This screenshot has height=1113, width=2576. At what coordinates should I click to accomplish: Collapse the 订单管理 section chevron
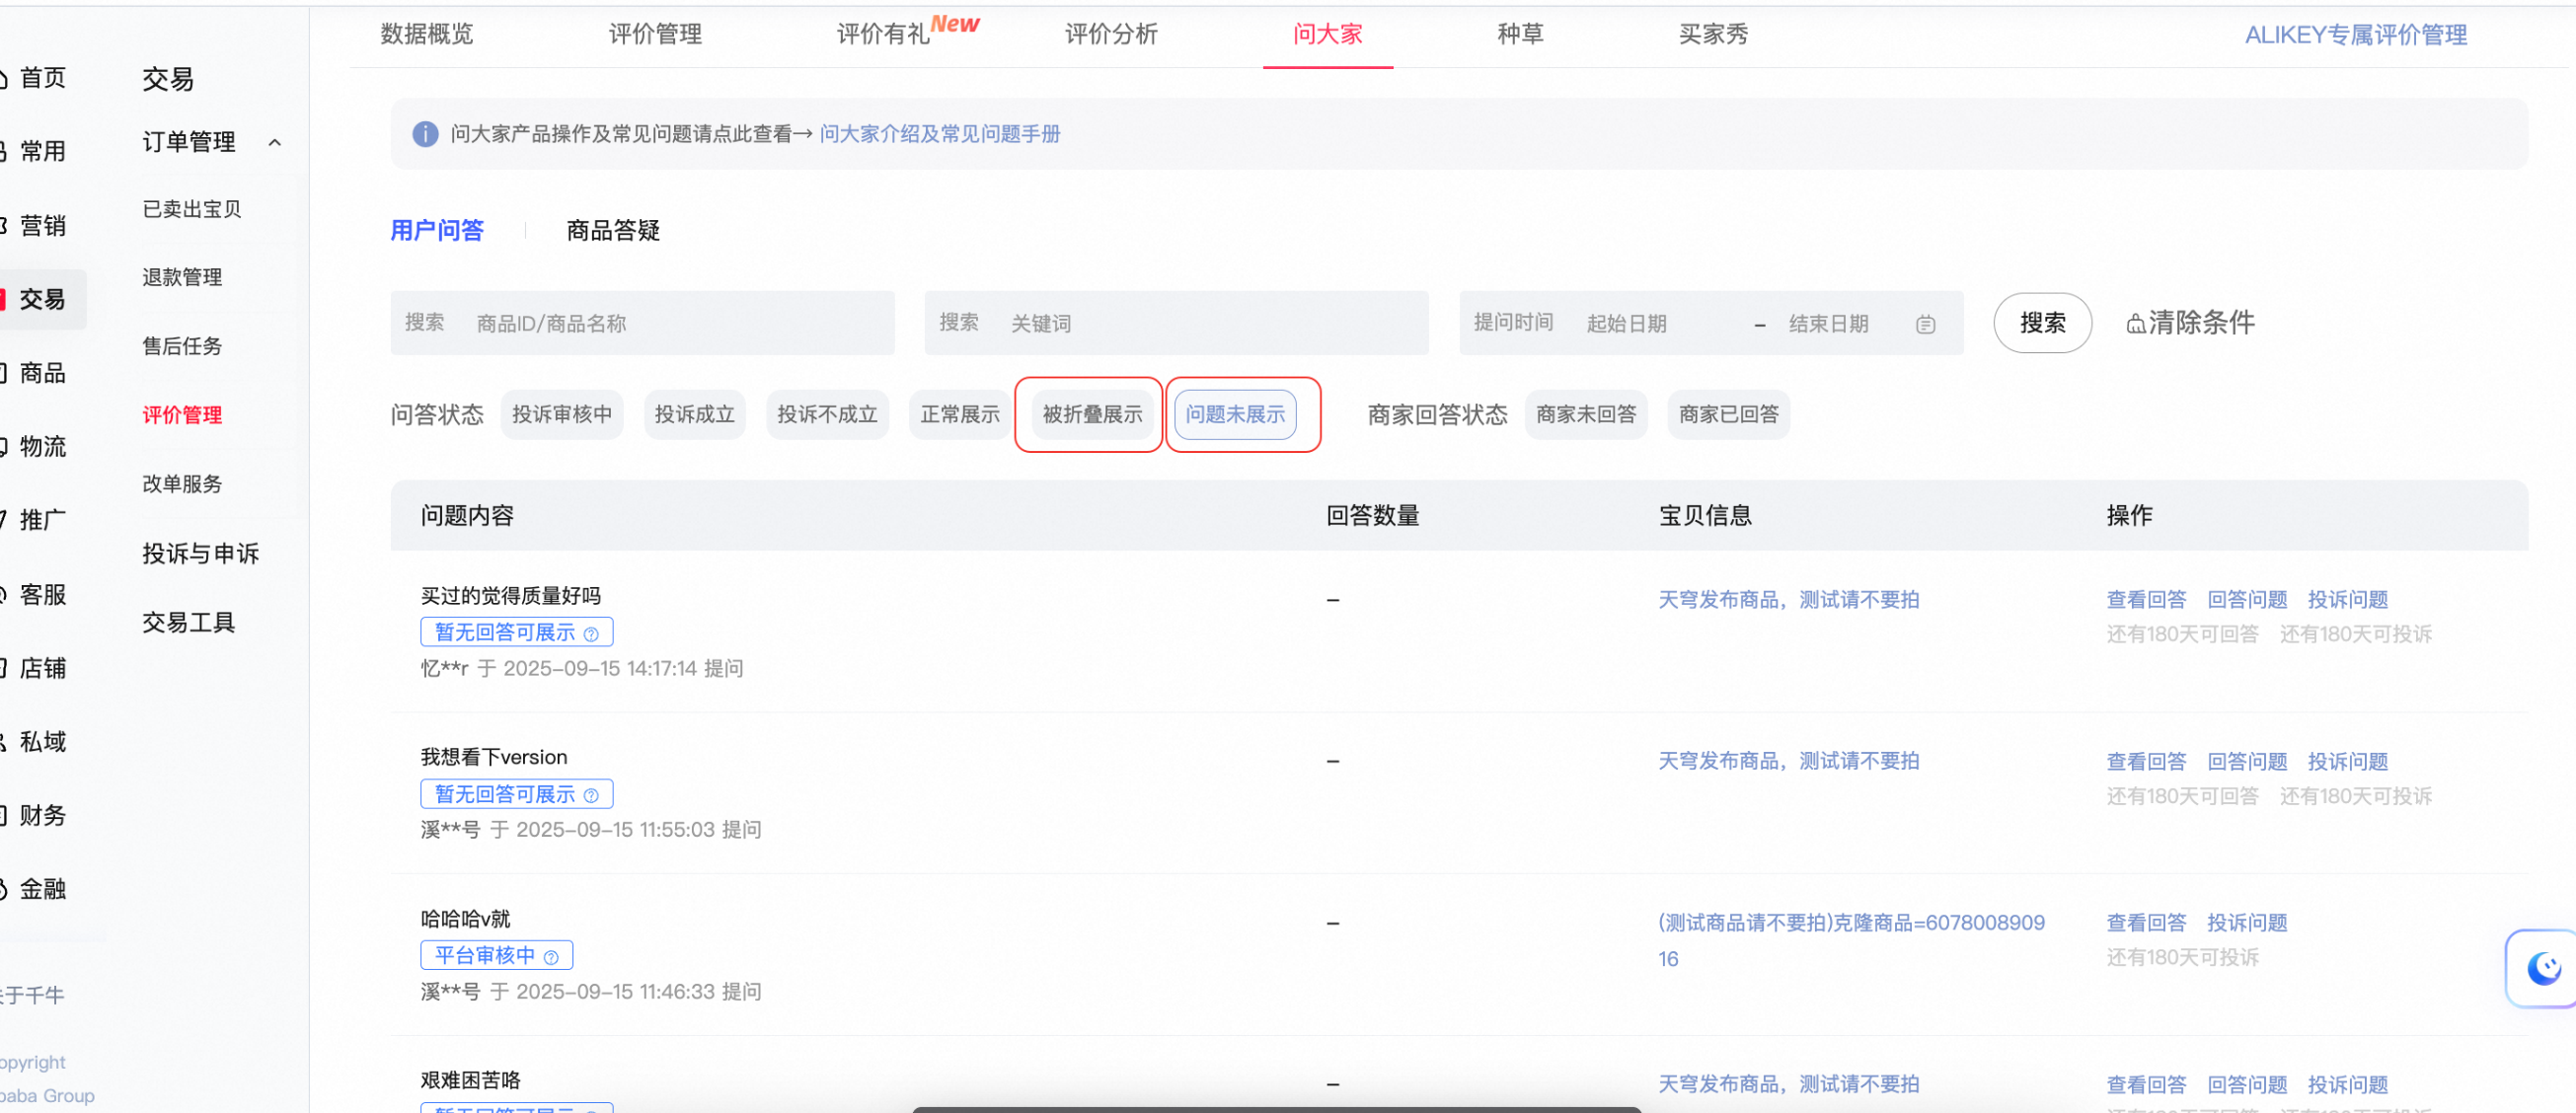click(x=275, y=143)
